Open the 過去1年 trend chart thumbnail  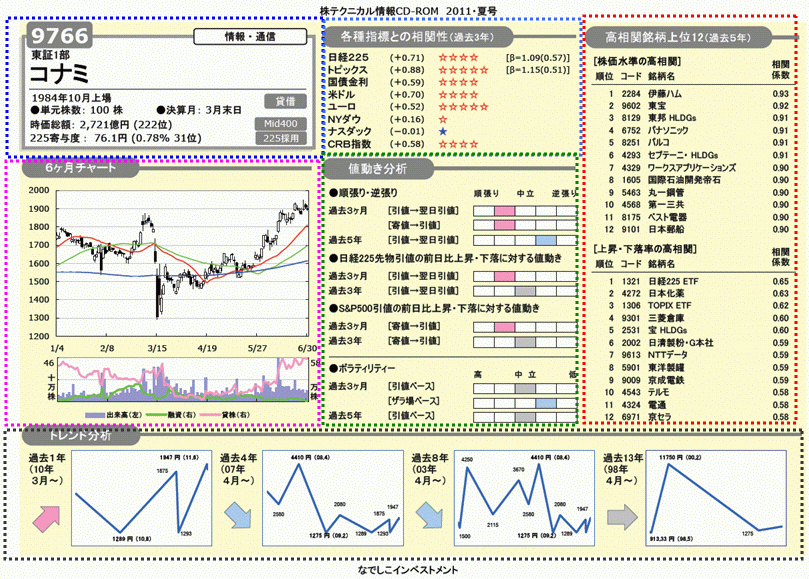(141, 498)
